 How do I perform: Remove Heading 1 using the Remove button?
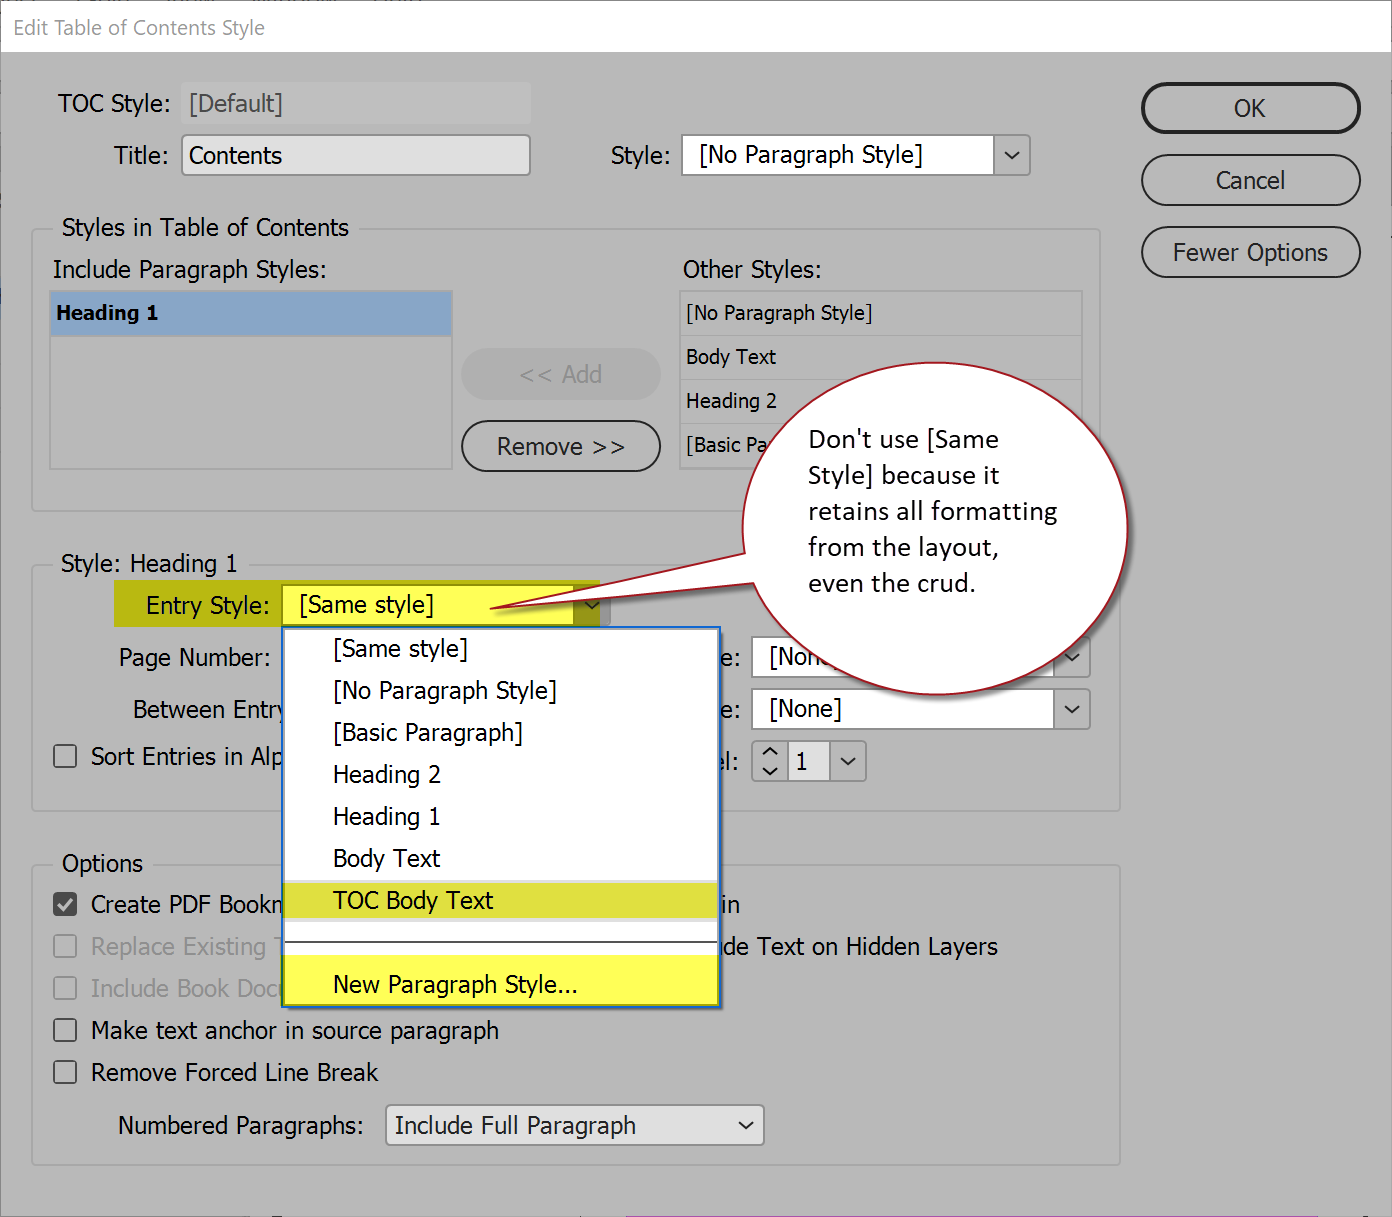point(560,446)
